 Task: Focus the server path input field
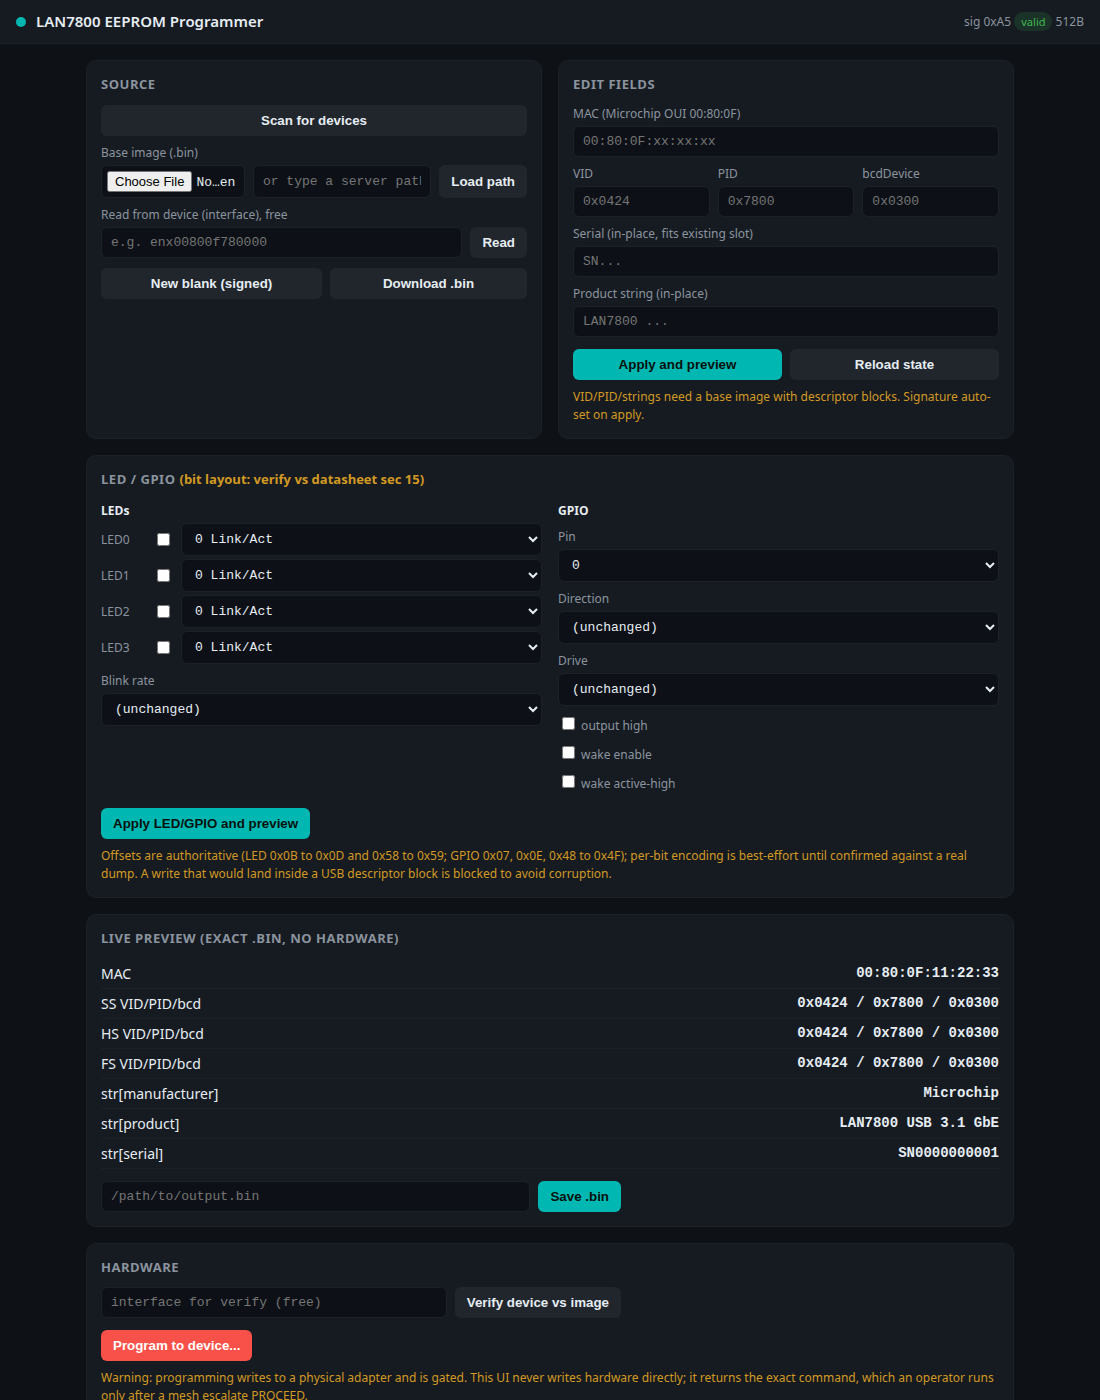coord(342,181)
